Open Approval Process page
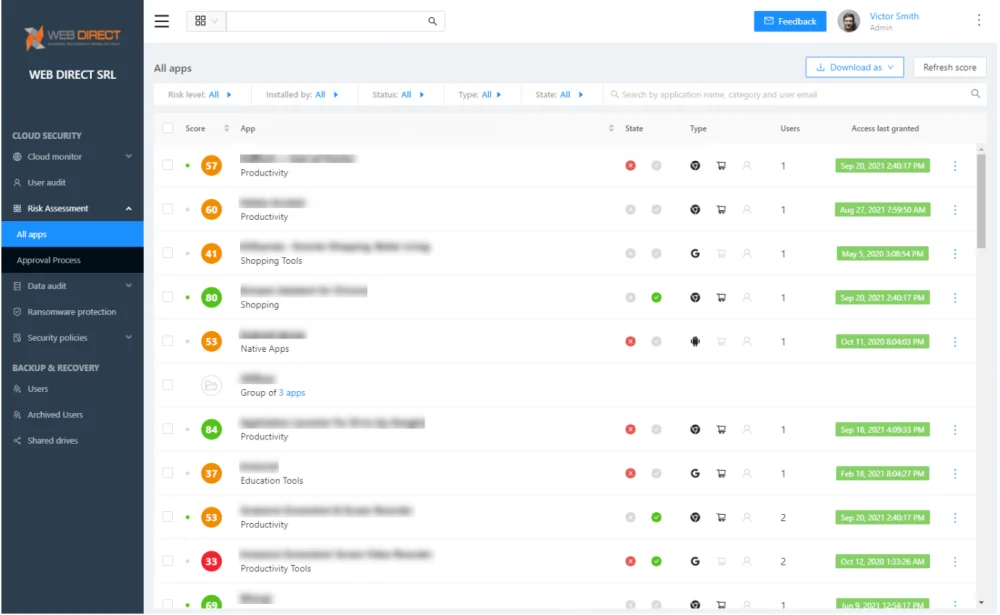1000x615 pixels. click(72, 260)
